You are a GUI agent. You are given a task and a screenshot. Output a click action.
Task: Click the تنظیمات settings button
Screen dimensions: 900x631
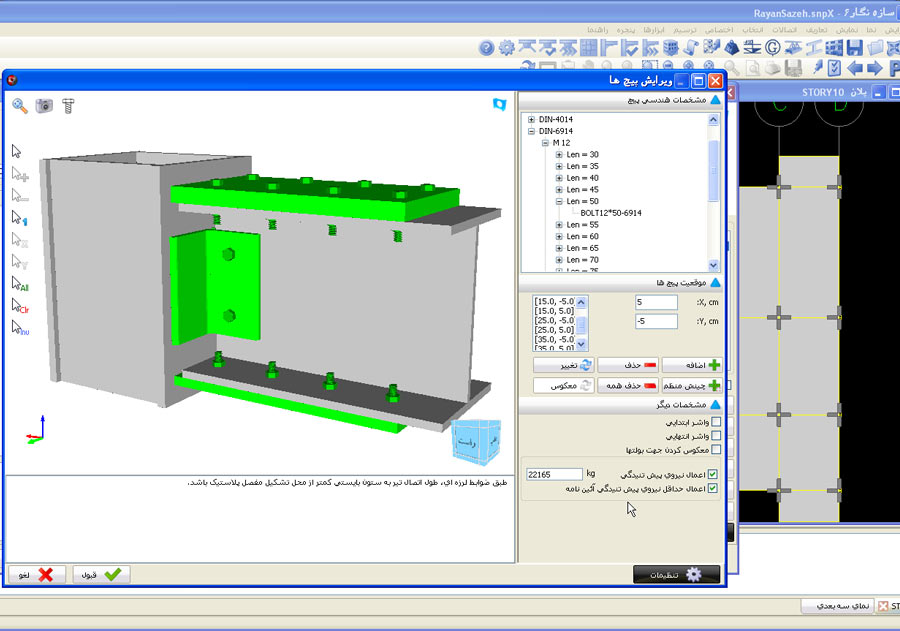pyautogui.click(x=676, y=574)
